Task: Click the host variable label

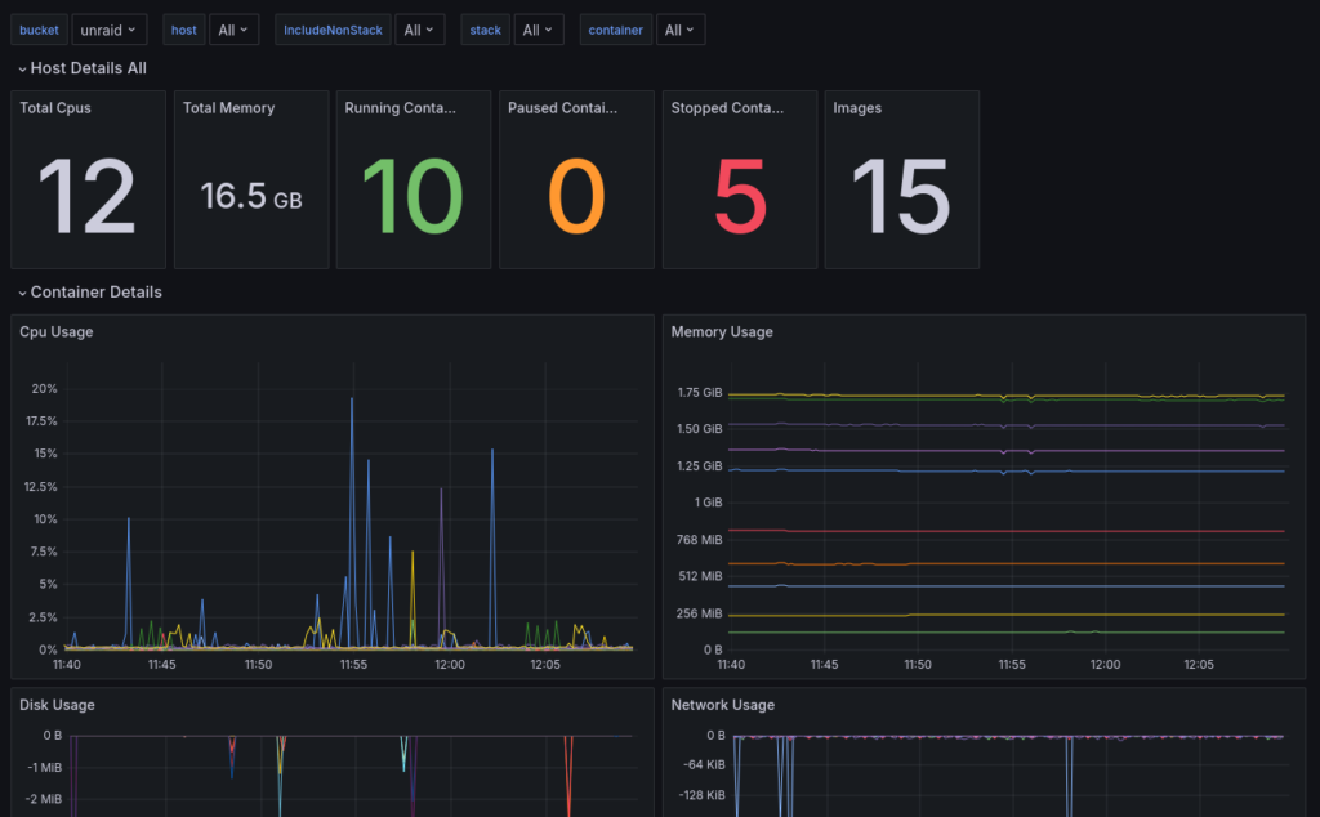Action: click(183, 29)
